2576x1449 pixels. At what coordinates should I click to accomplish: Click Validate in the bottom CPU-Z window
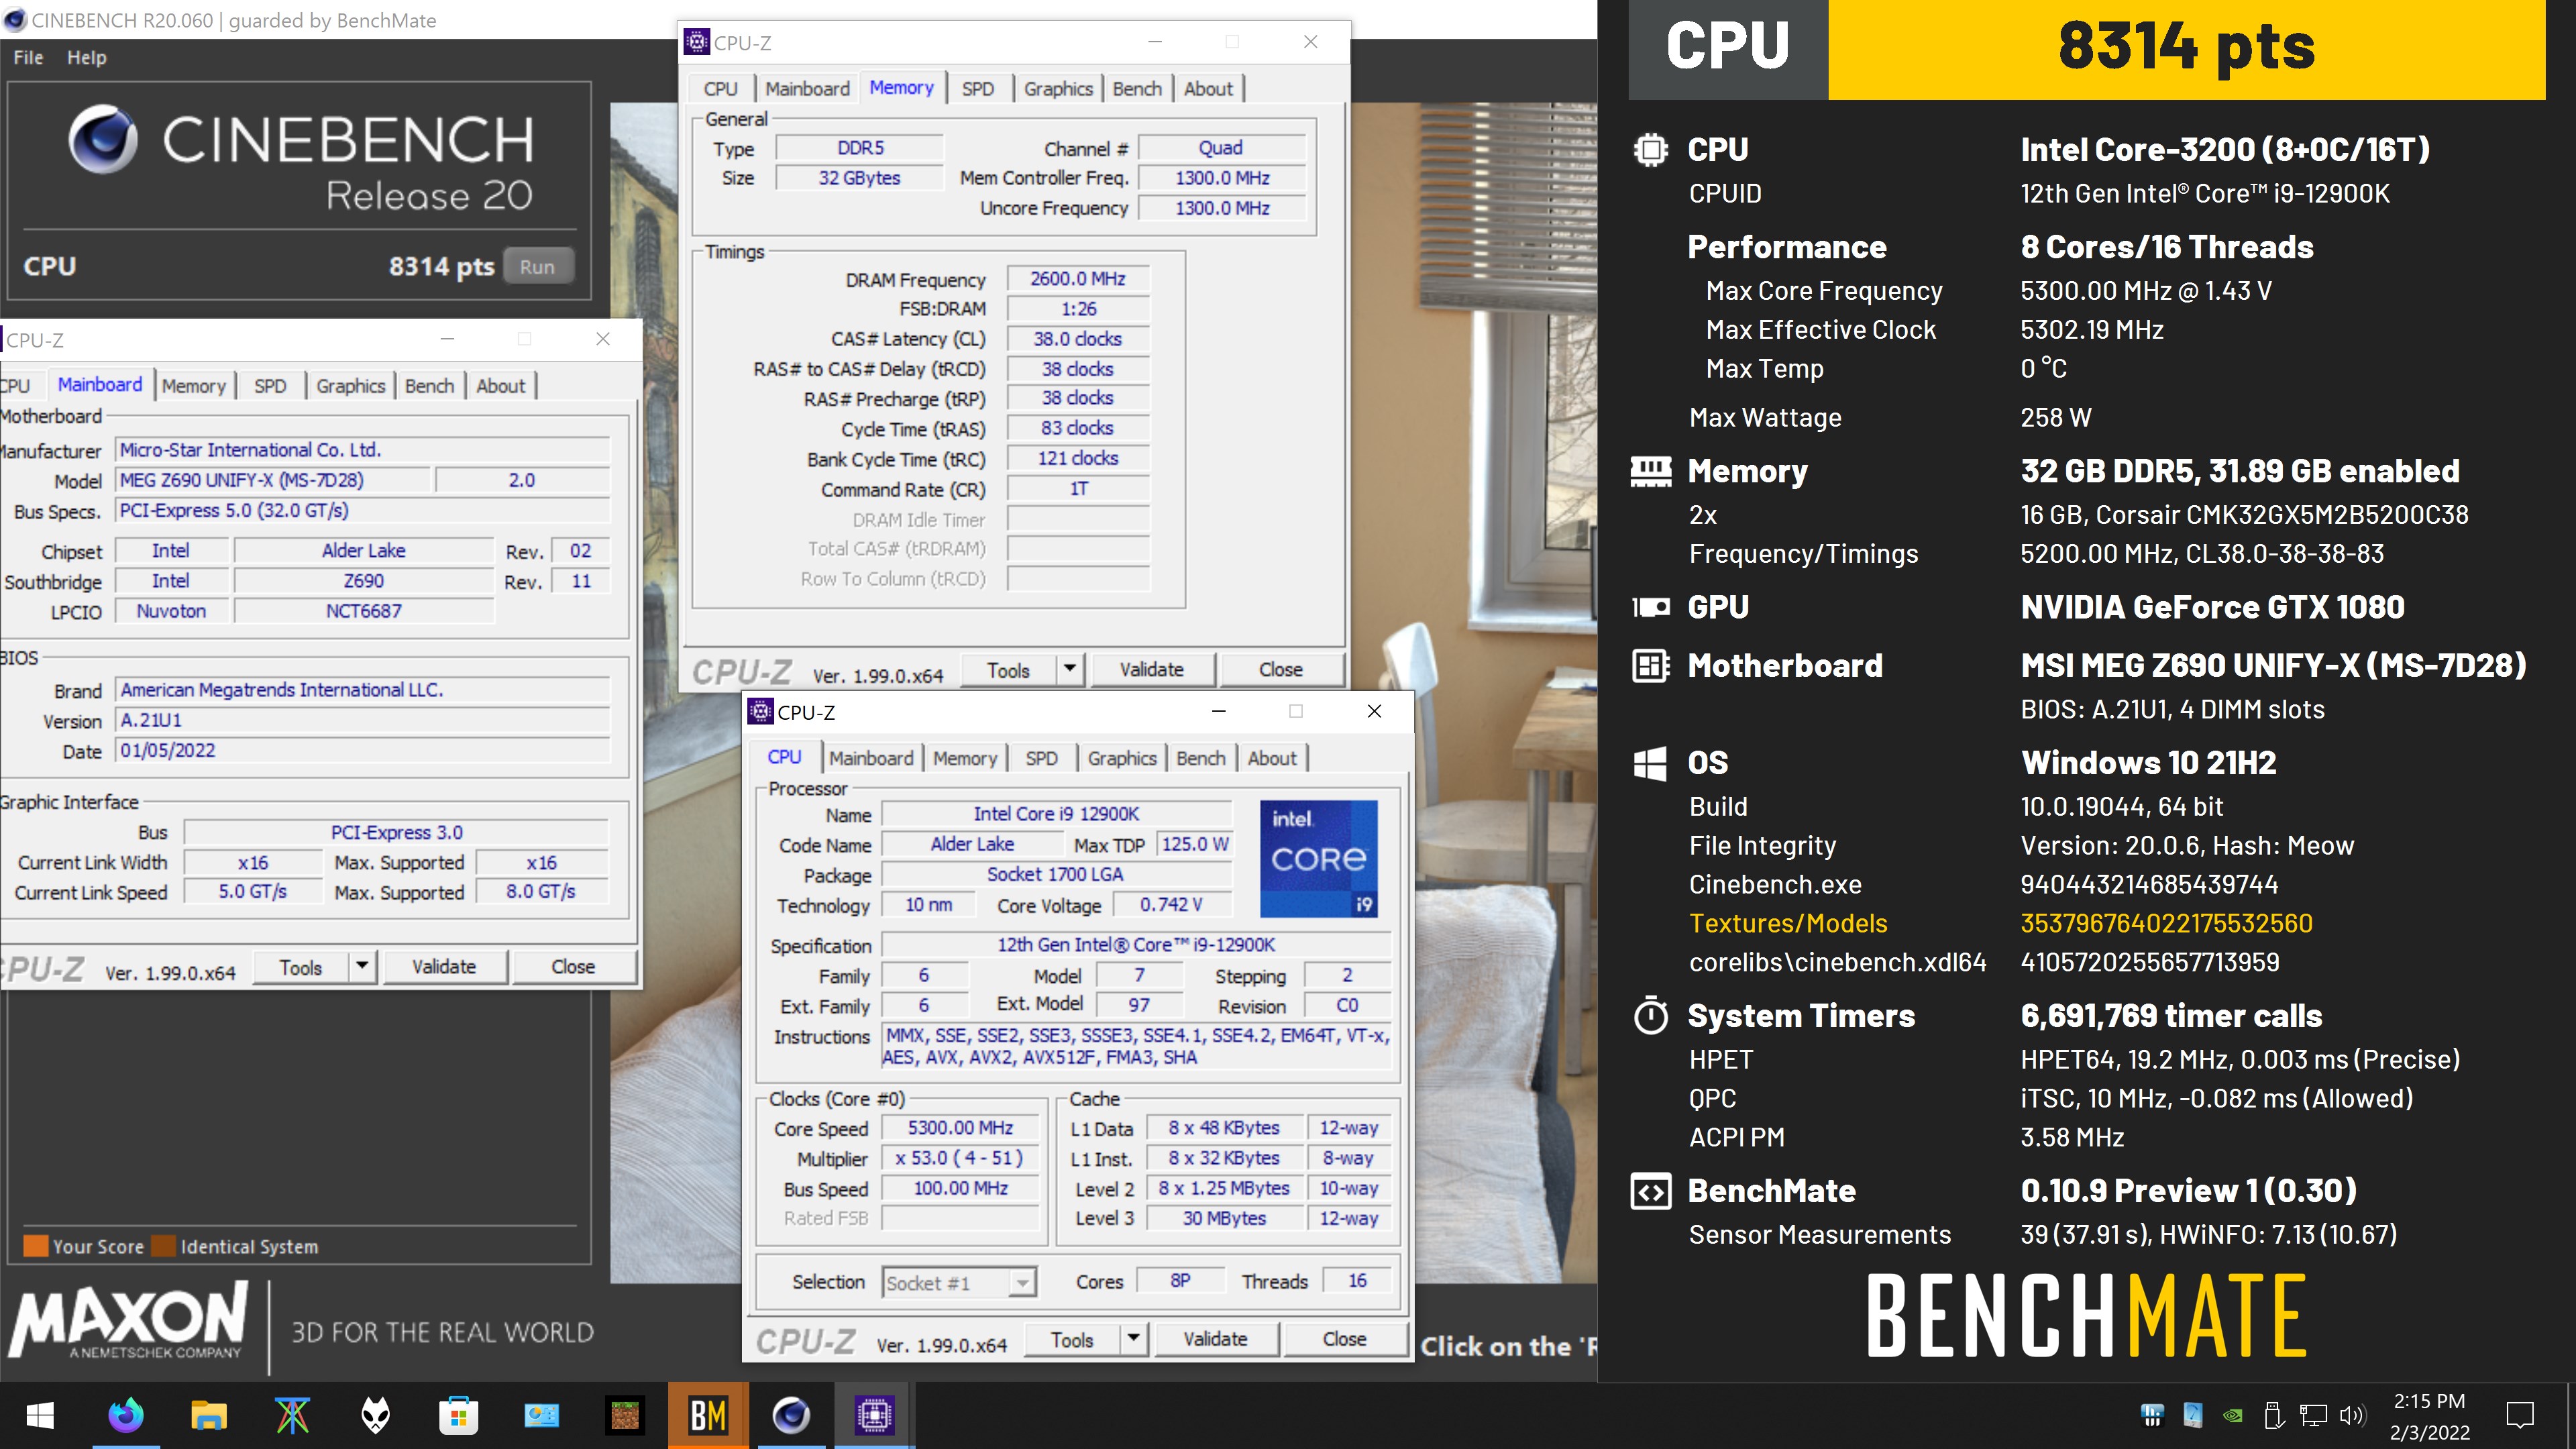pyautogui.click(x=1215, y=1339)
